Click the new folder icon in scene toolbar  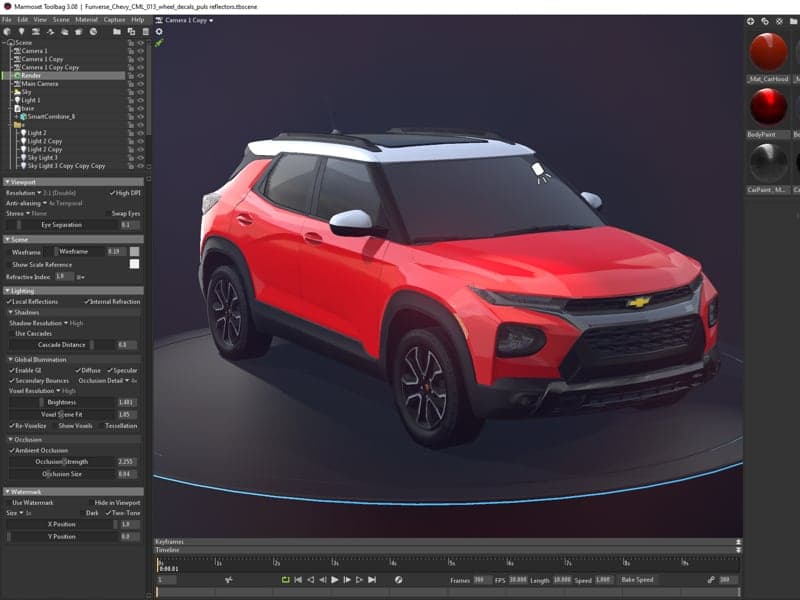tap(117, 32)
